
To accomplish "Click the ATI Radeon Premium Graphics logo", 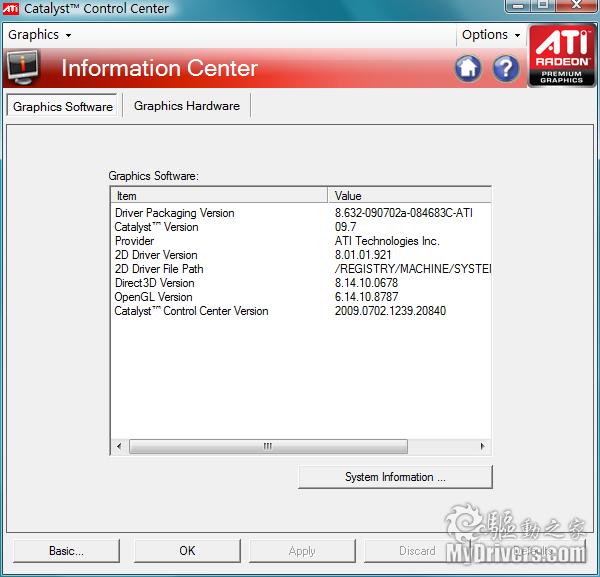I will pos(562,55).
